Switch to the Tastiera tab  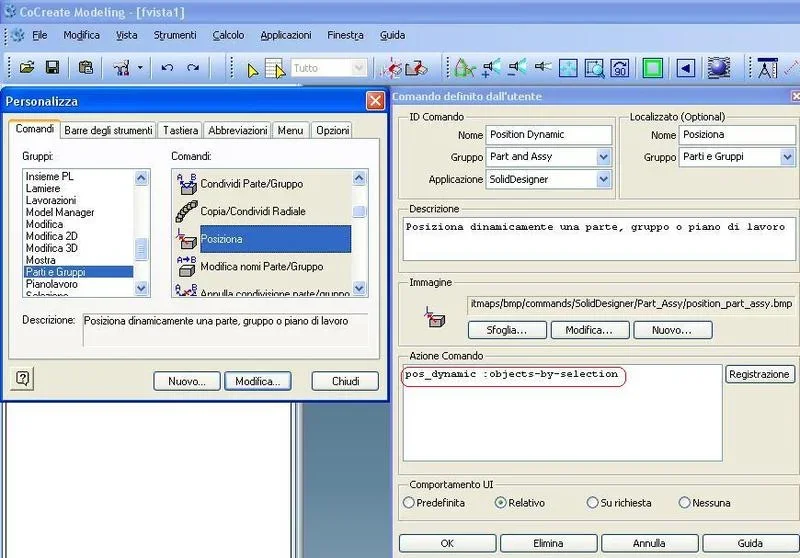point(181,130)
